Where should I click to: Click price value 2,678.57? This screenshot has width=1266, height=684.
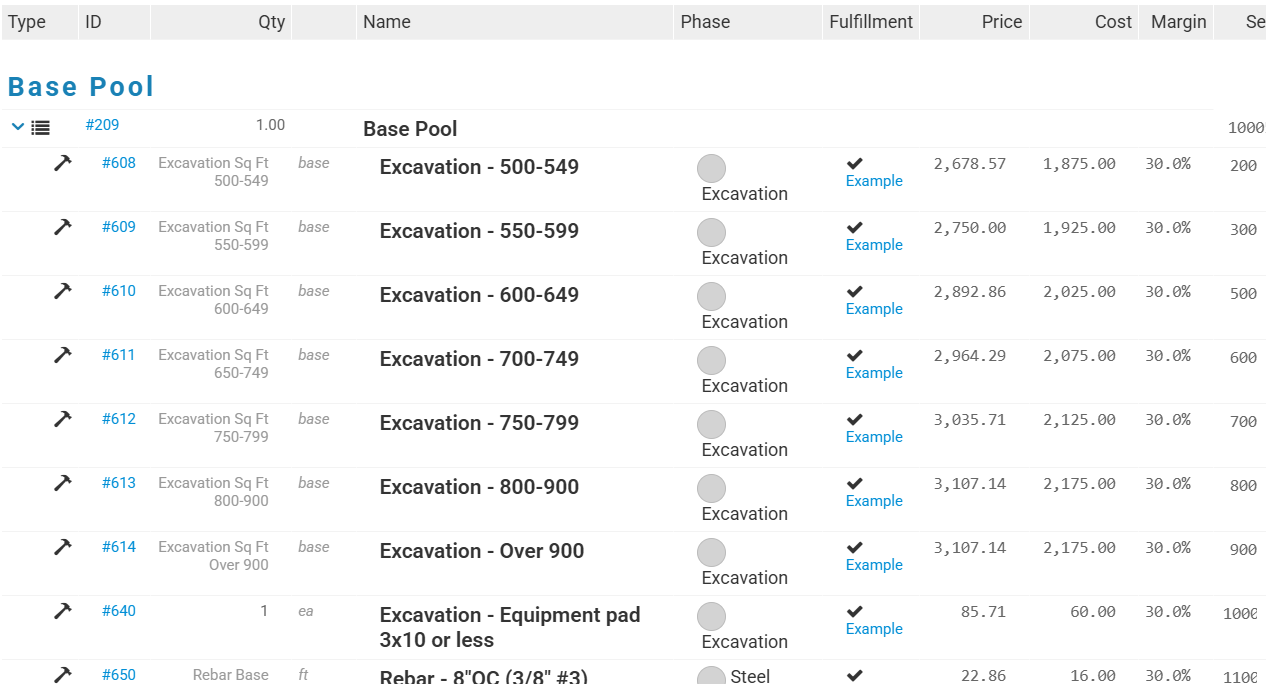click(x=970, y=164)
